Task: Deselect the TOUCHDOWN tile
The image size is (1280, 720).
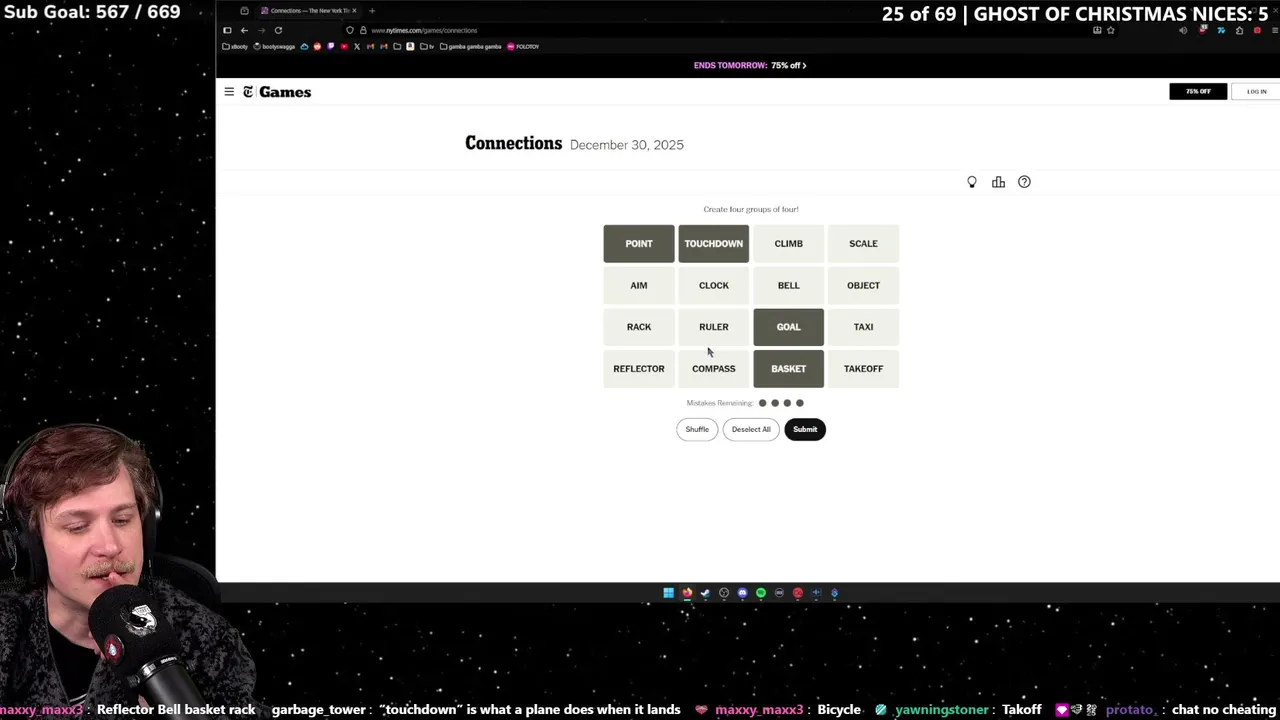Action: [714, 244]
